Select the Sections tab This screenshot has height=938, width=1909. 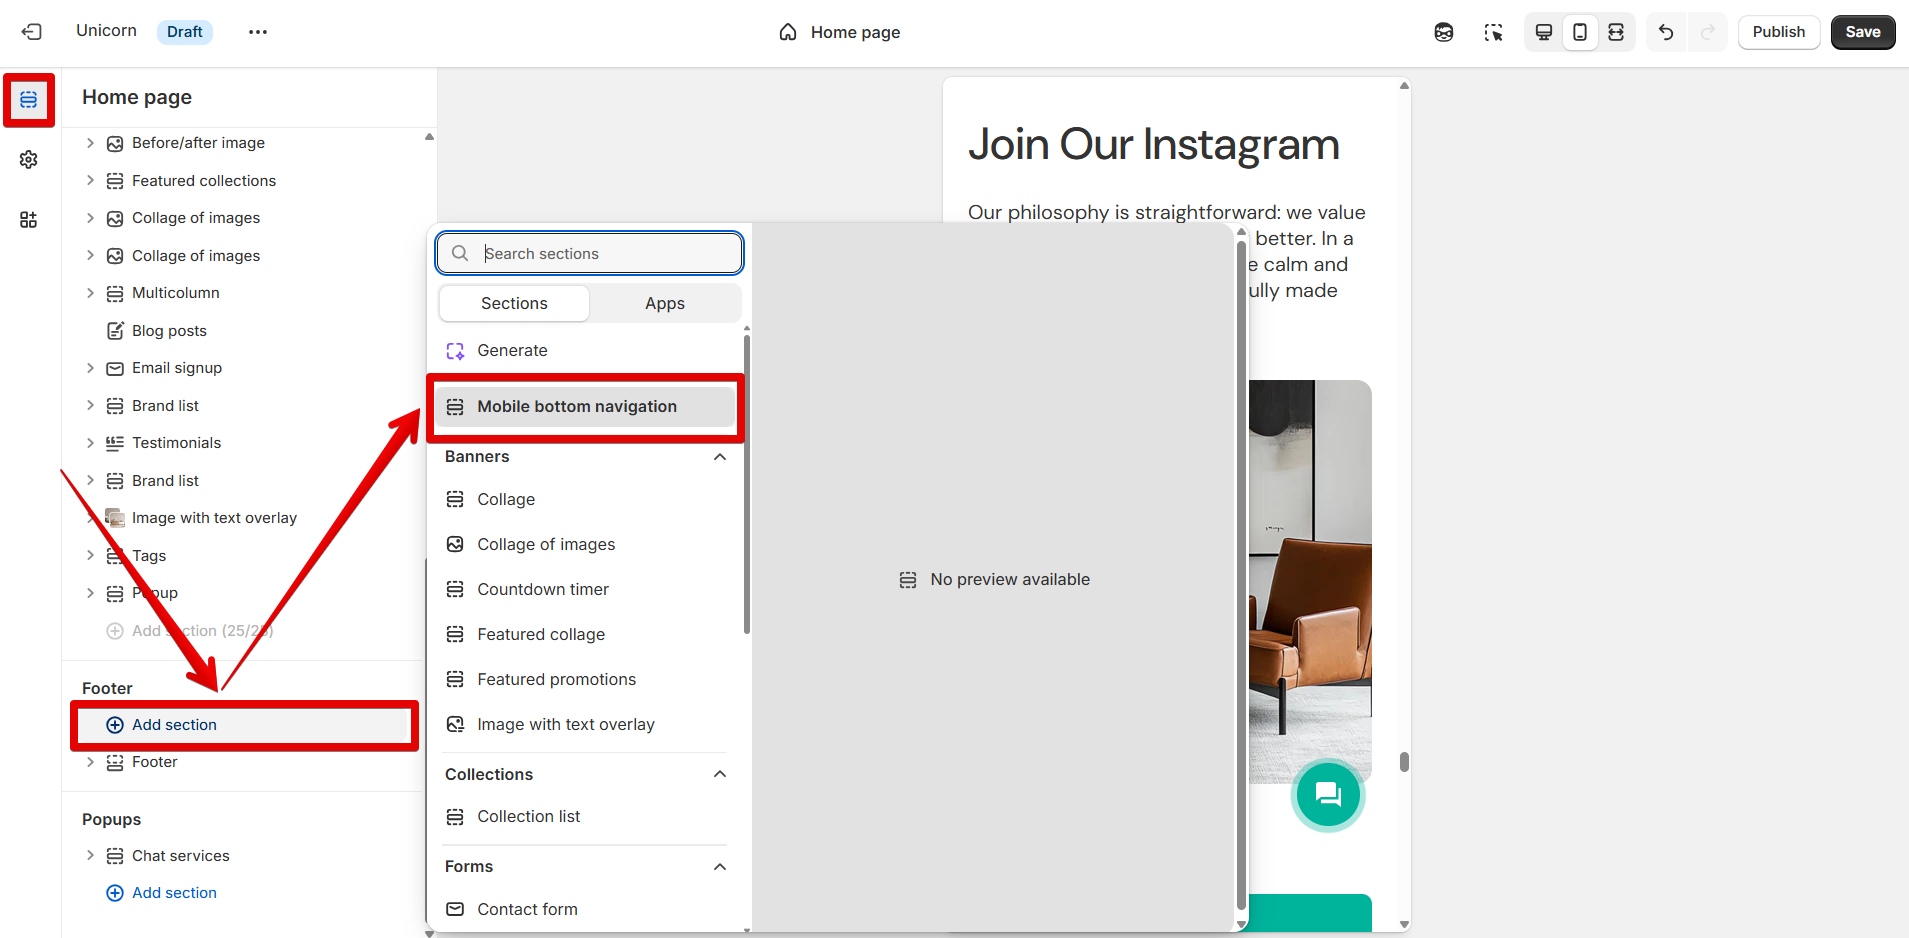coord(514,304)
